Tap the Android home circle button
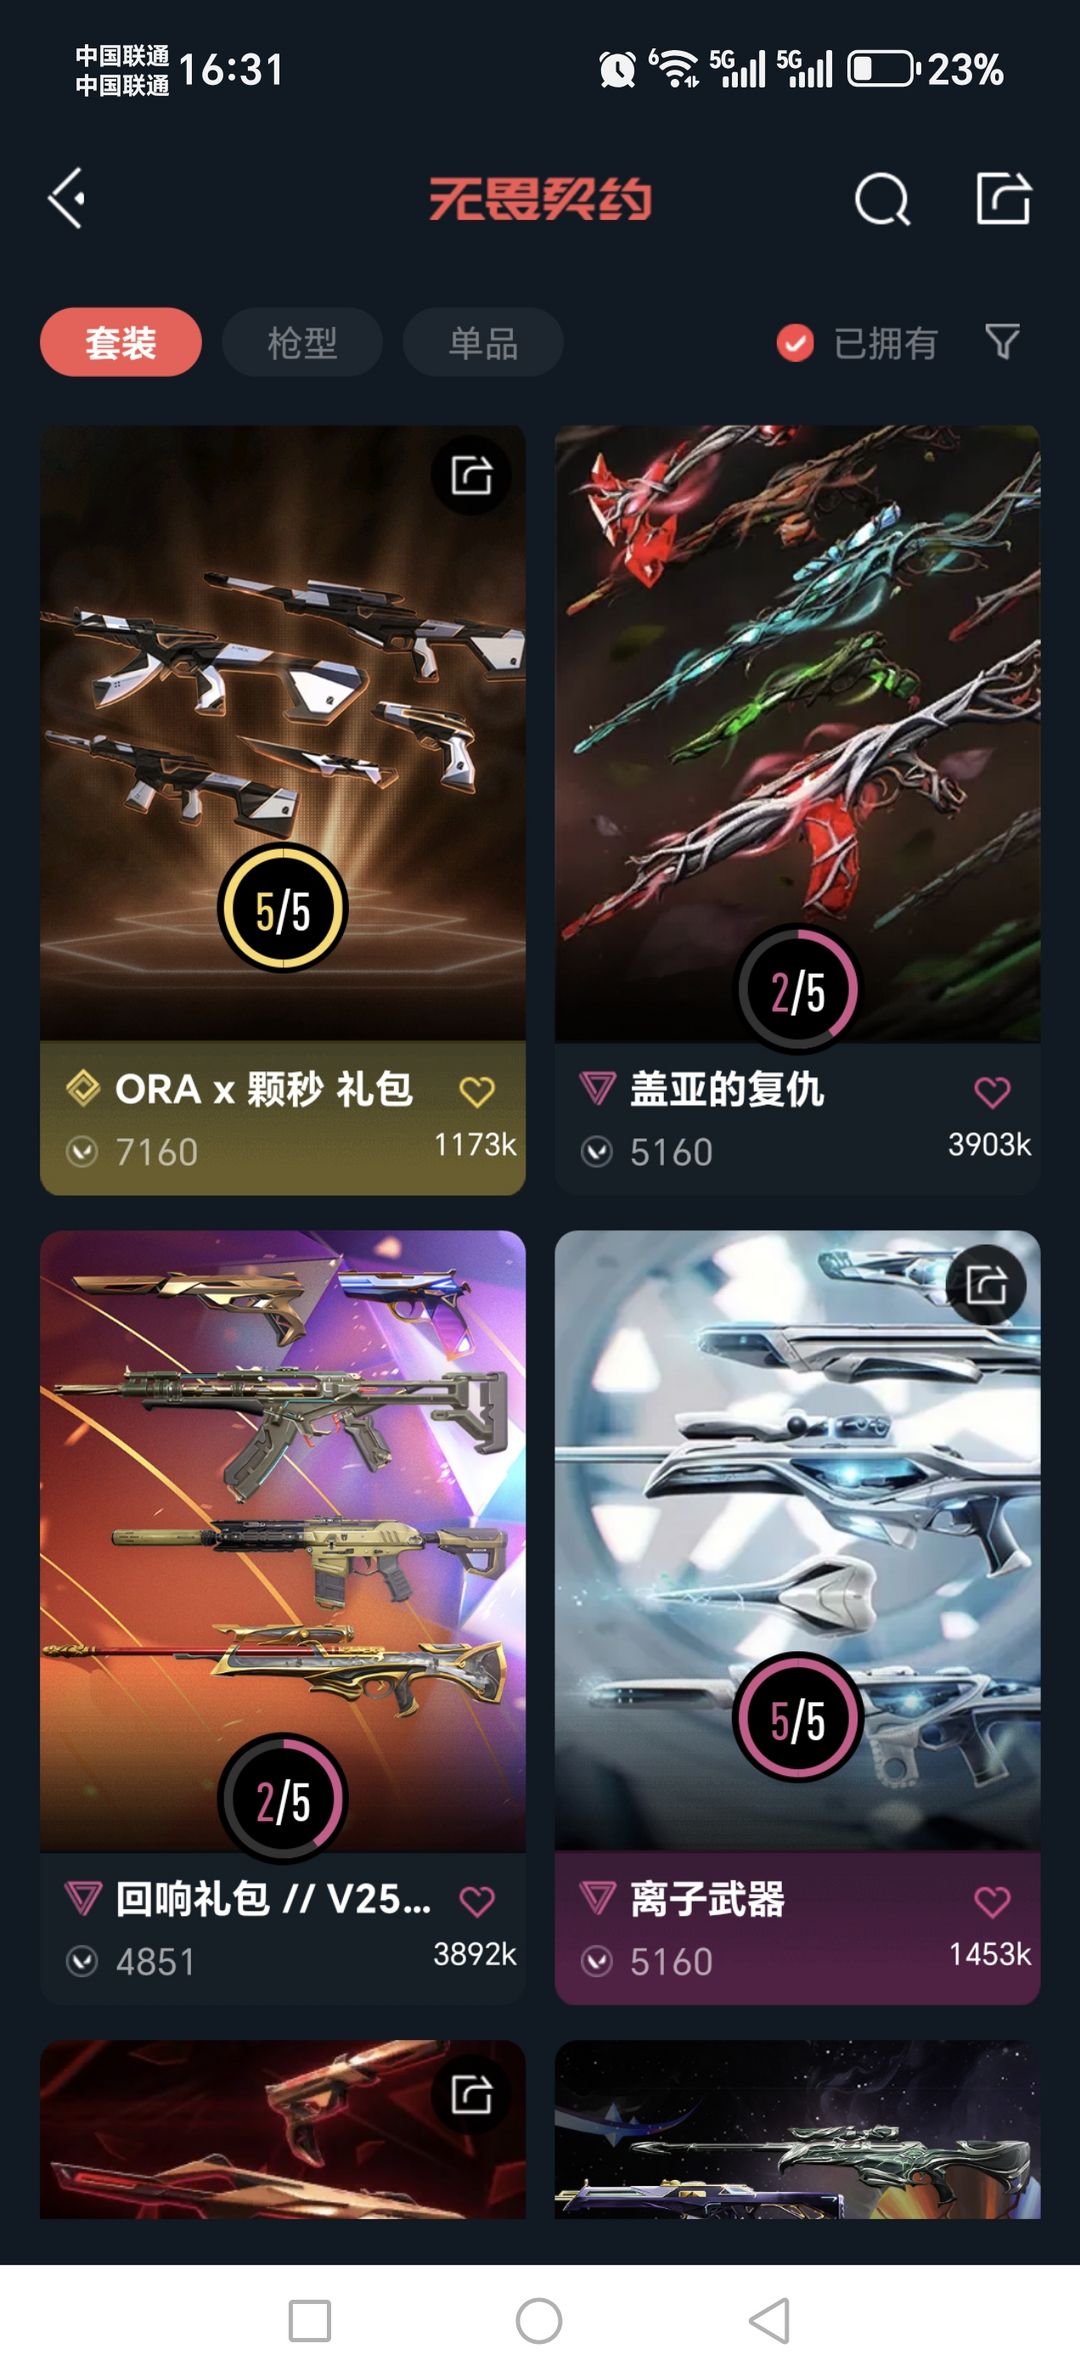Viewport: 1080px width, 2377px height. click(x=539, y=2321)
